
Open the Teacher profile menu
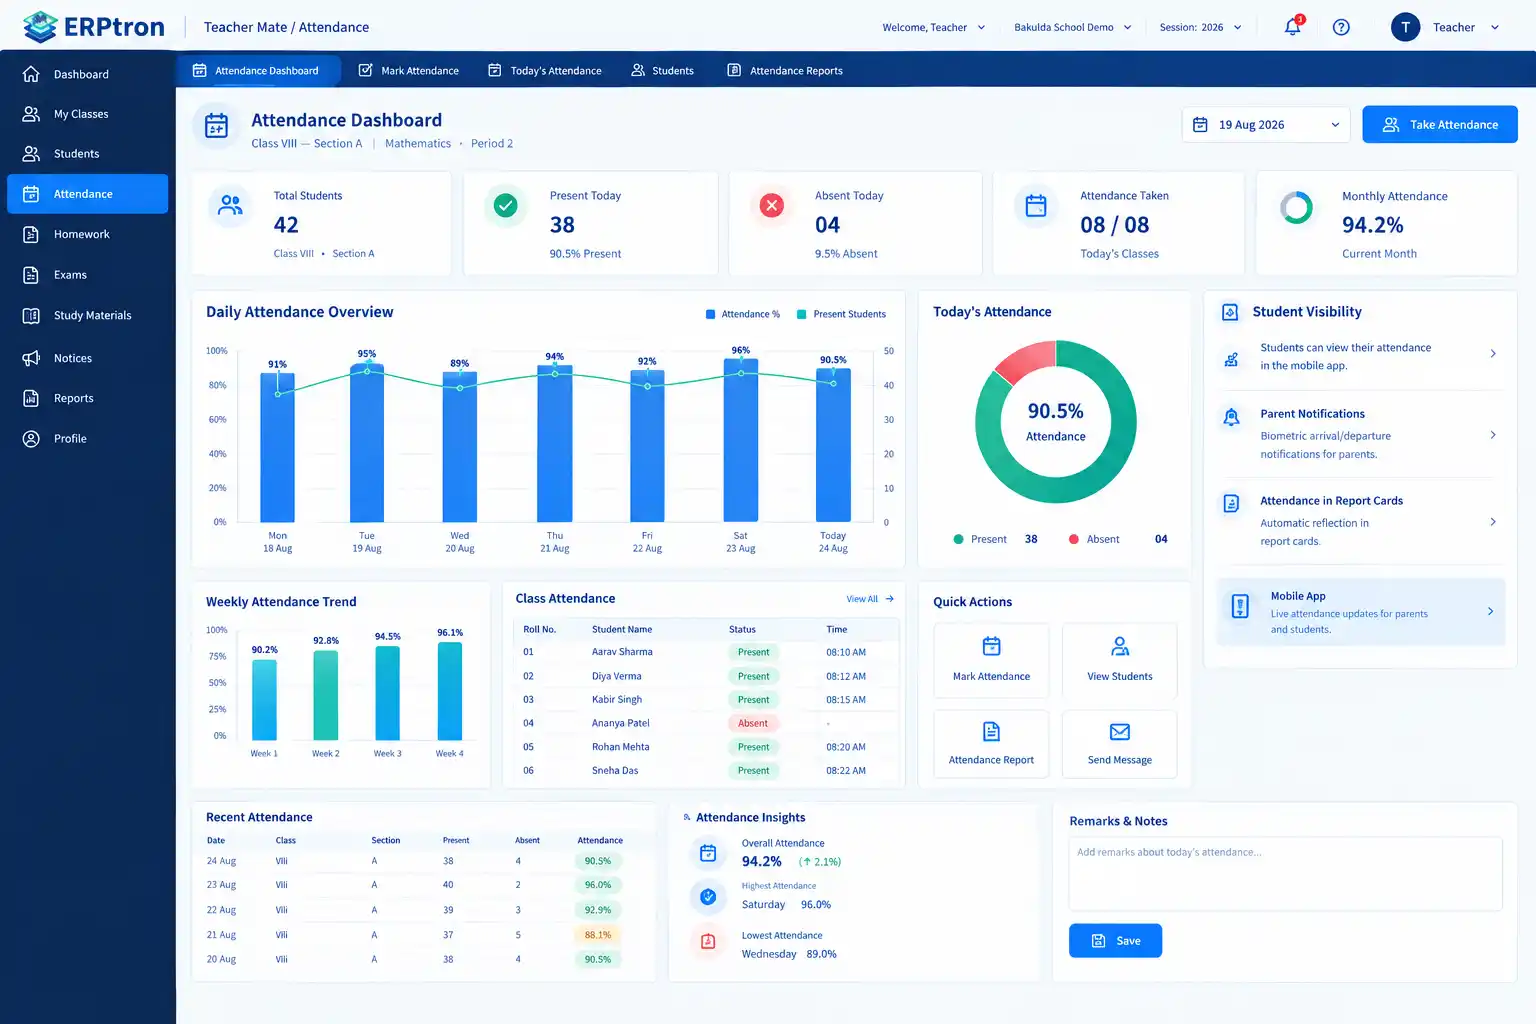click(1446, 27)
